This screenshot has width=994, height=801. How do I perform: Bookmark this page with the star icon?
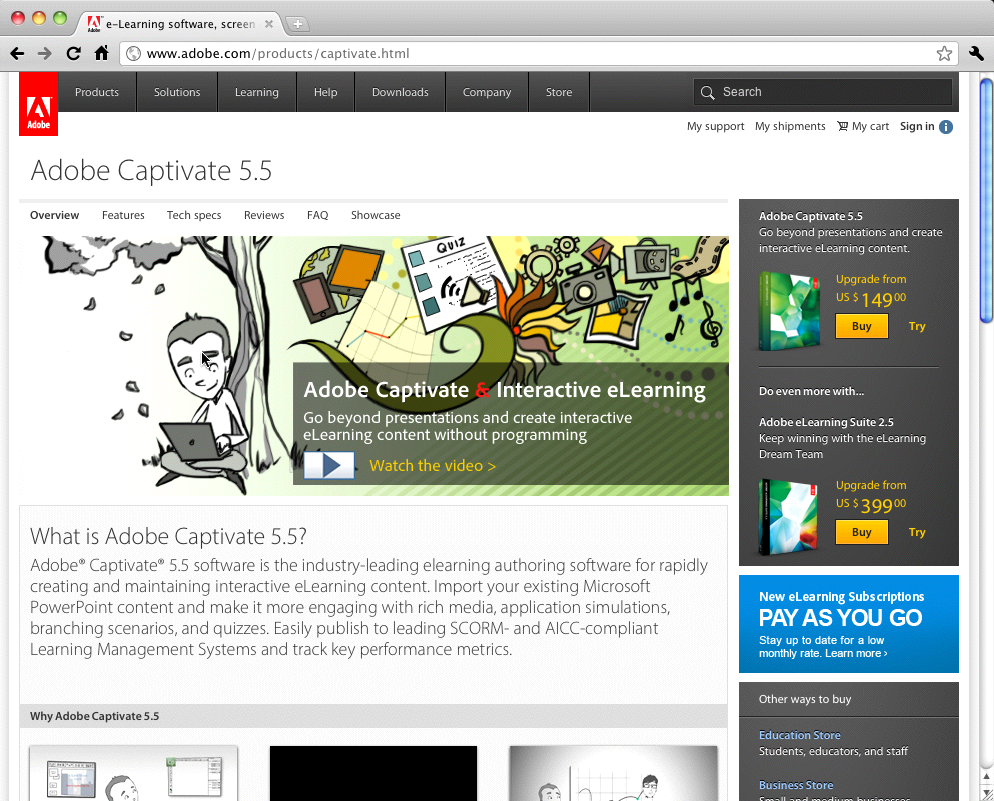[943, 54]
